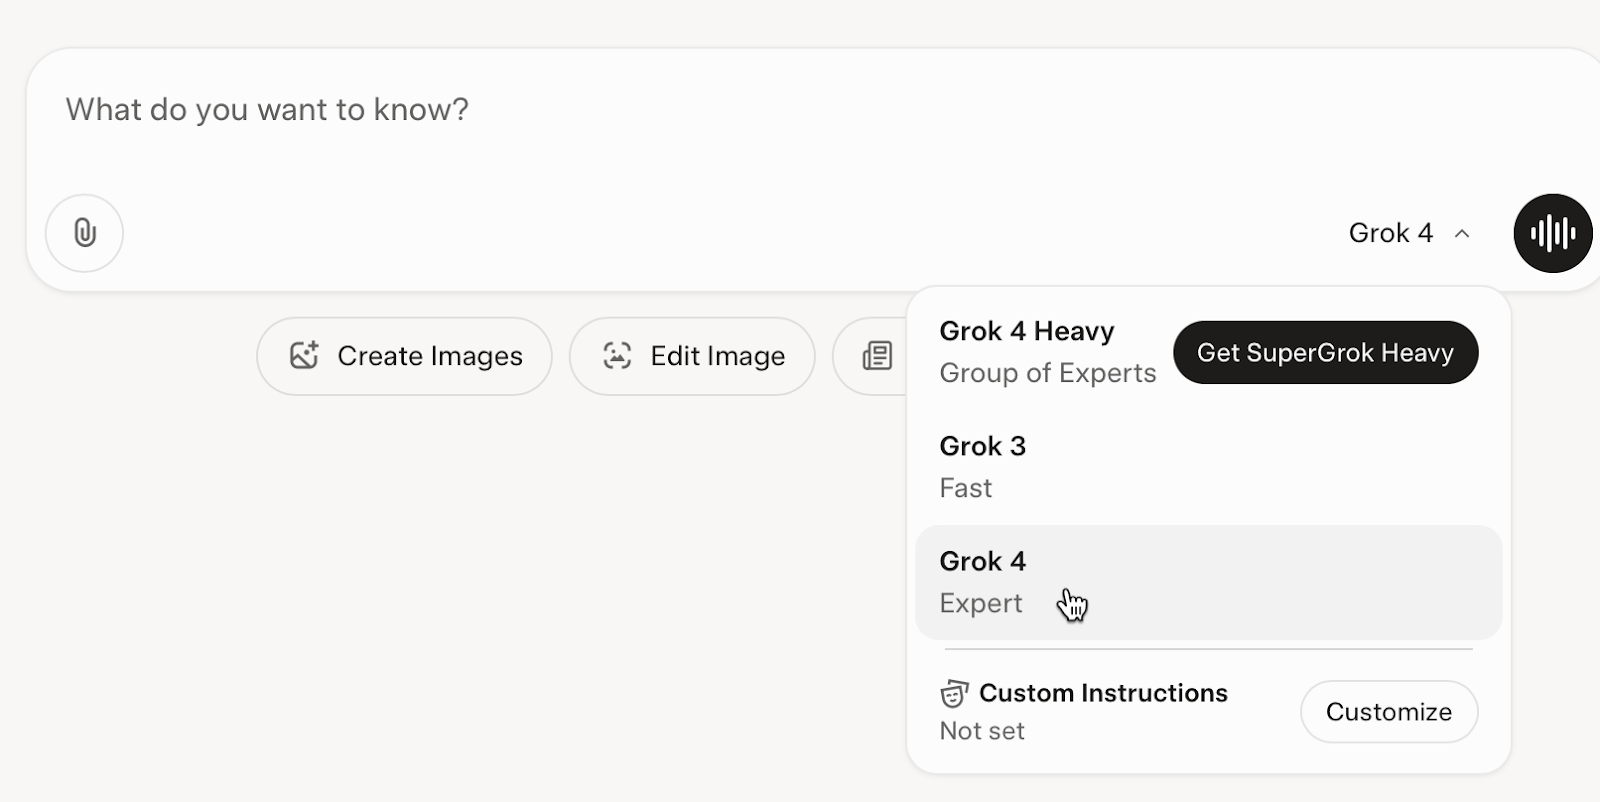
Task: Click the "Group of Experts" subtitle
Action: point(1047,373)
